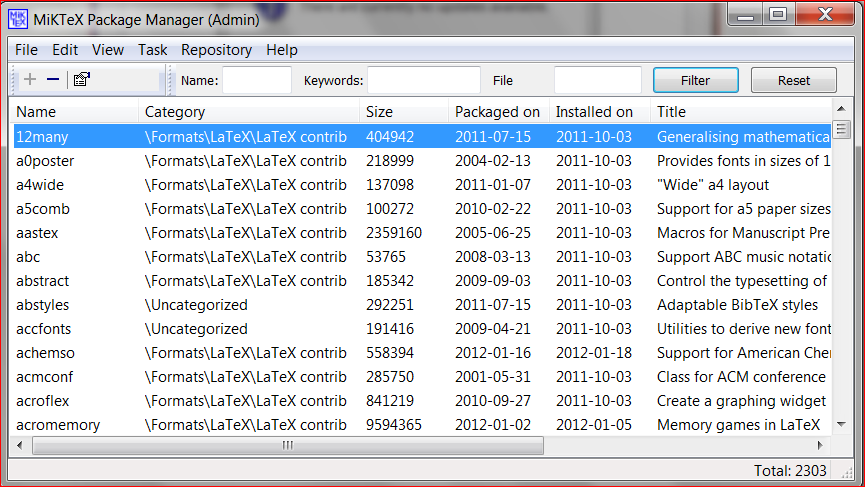Select the abstyles package row
The height and width of the screenshot is (487, 865).
[x=422, y=304]
